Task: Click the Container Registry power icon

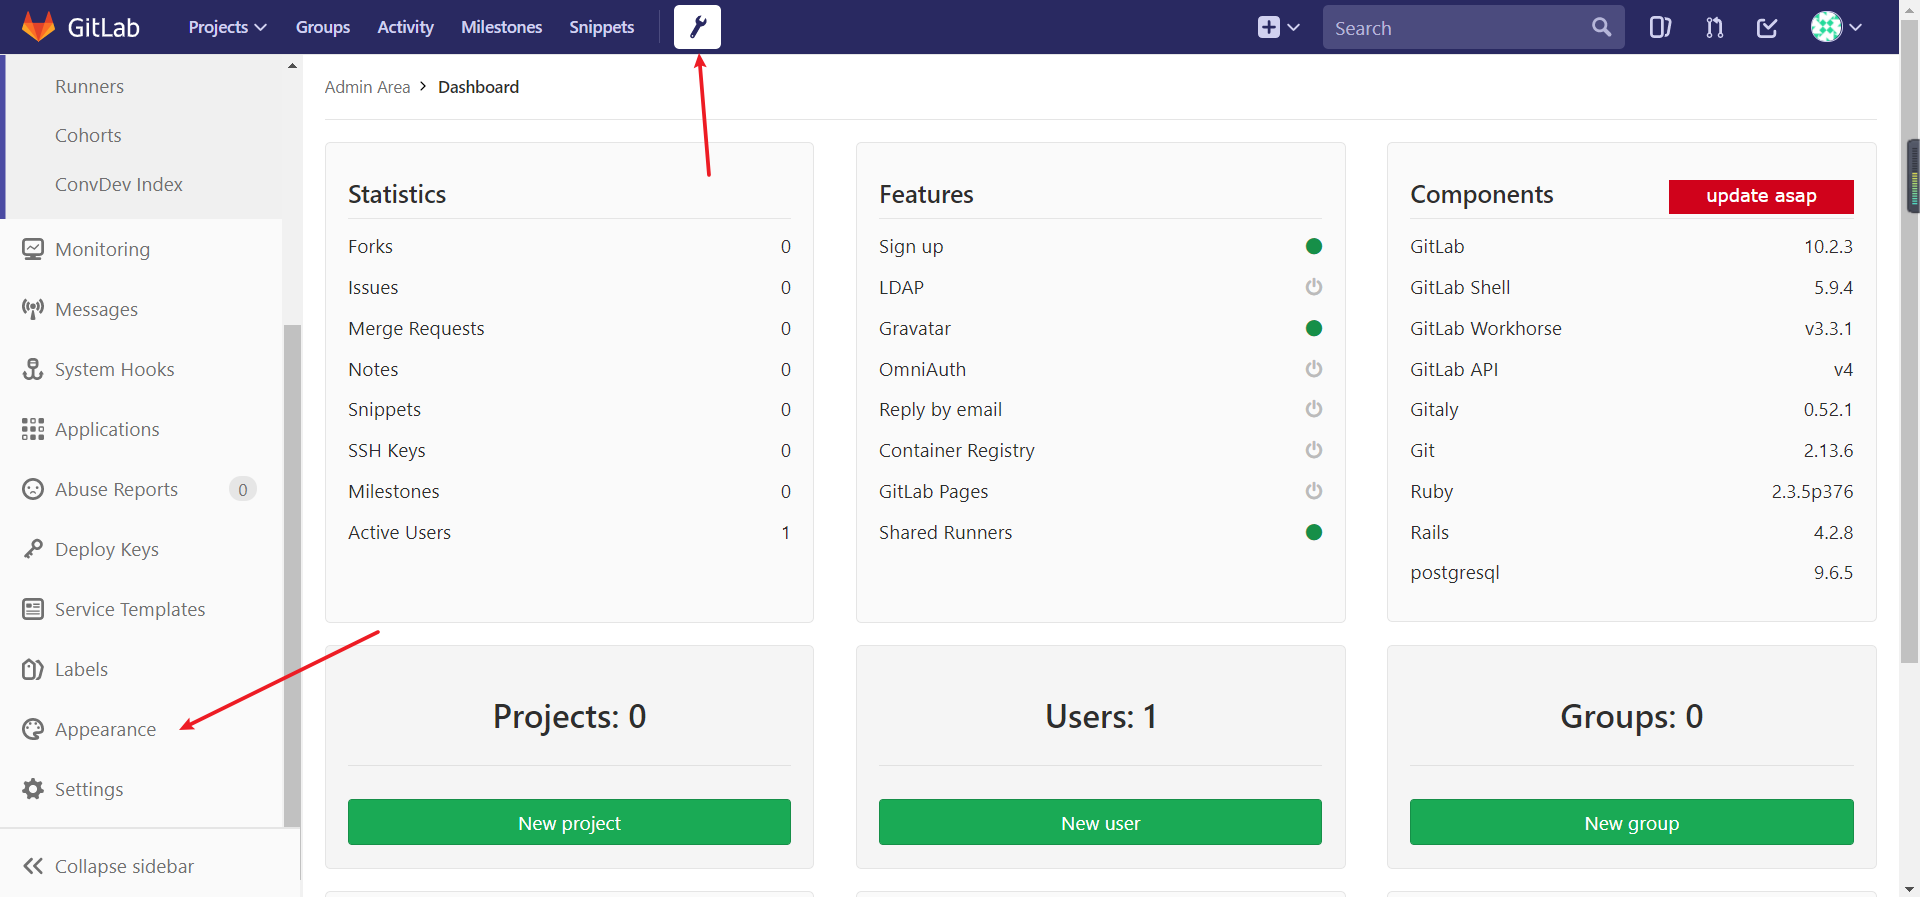Action: (x=1314, y=450)
